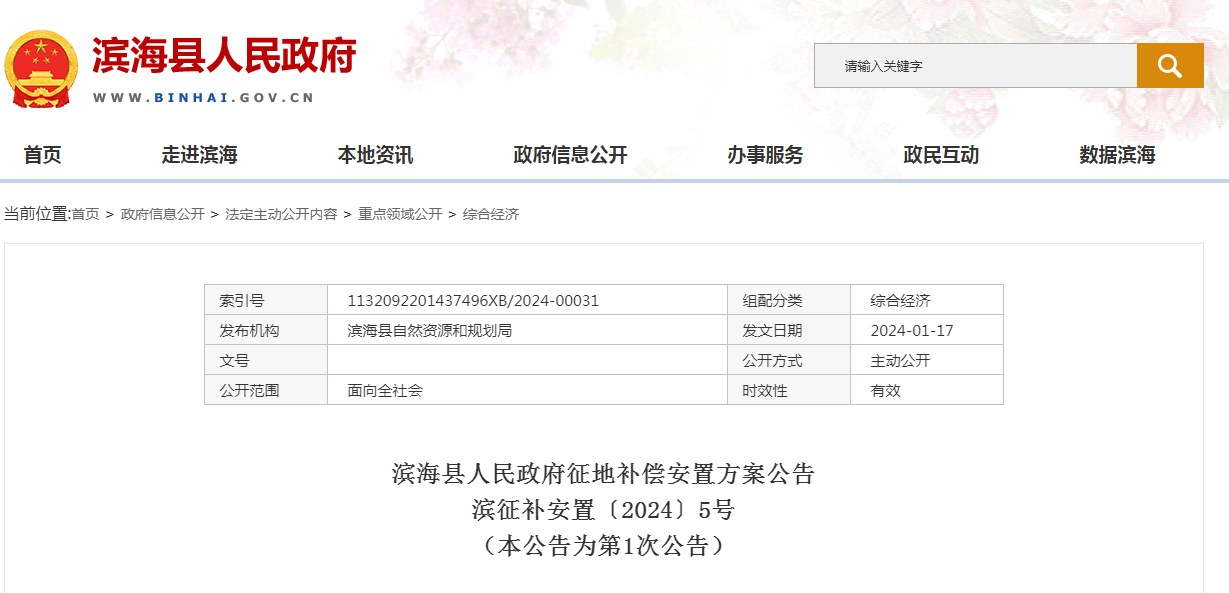This screenshot has width=1229, height=593.
Task: Click the 综合经济 breadcrumb link
Action: pos(490,214)
